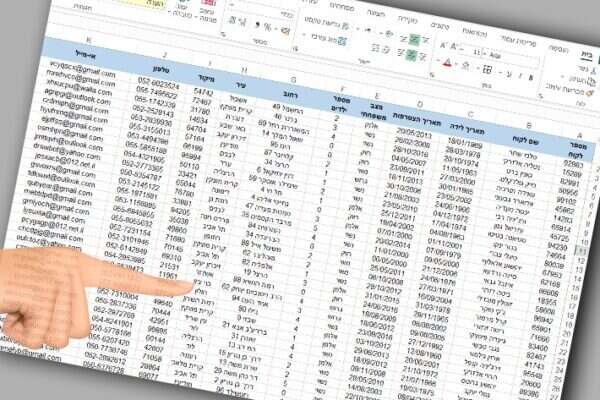Image resolution: width=600 pixels, height=400 pixels.
Task: Click the percent style icon
Action: (x=267, y=27)
